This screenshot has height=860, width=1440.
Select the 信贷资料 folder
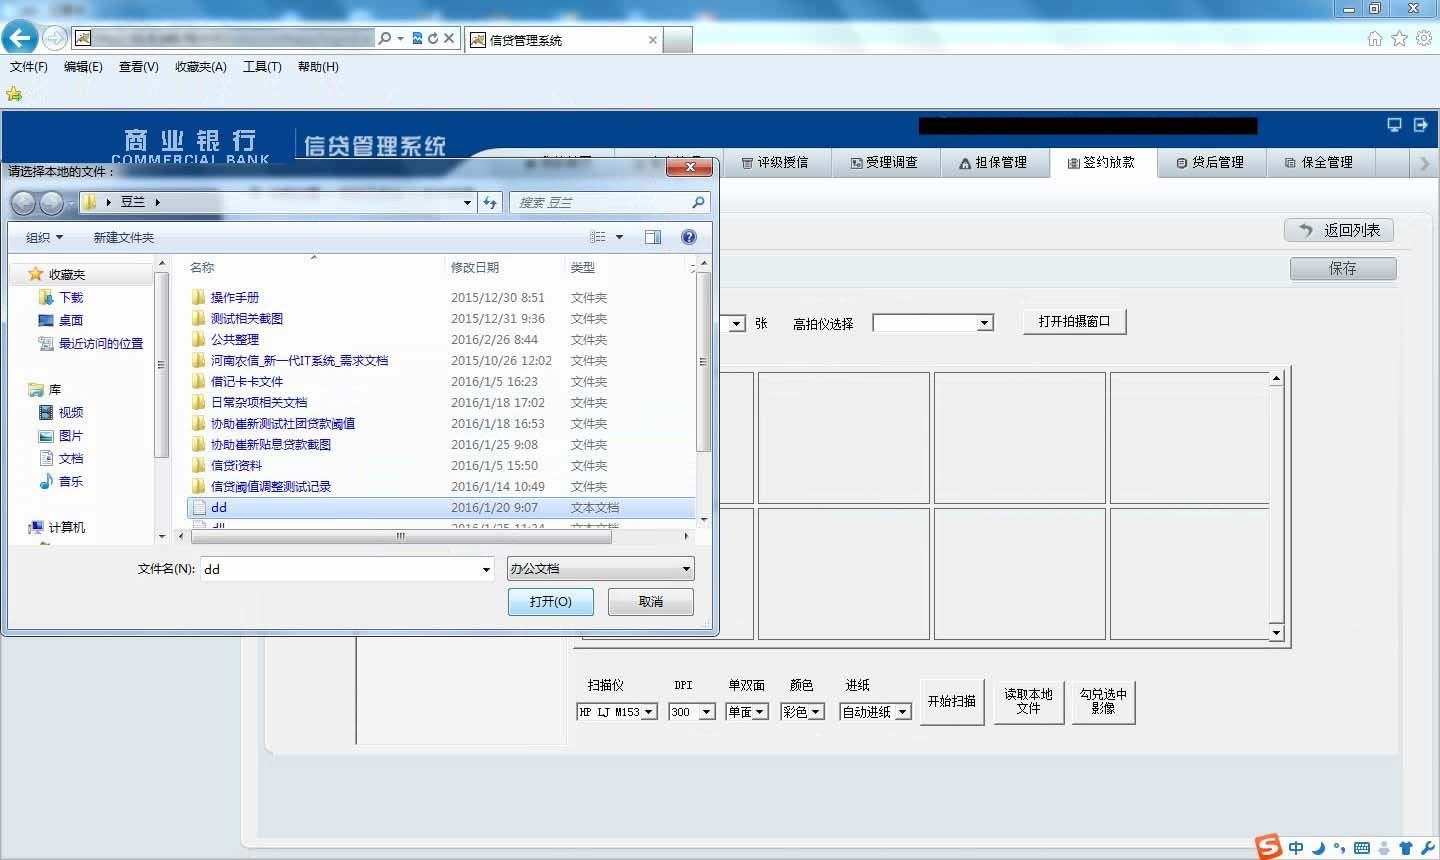coord(236,466)
